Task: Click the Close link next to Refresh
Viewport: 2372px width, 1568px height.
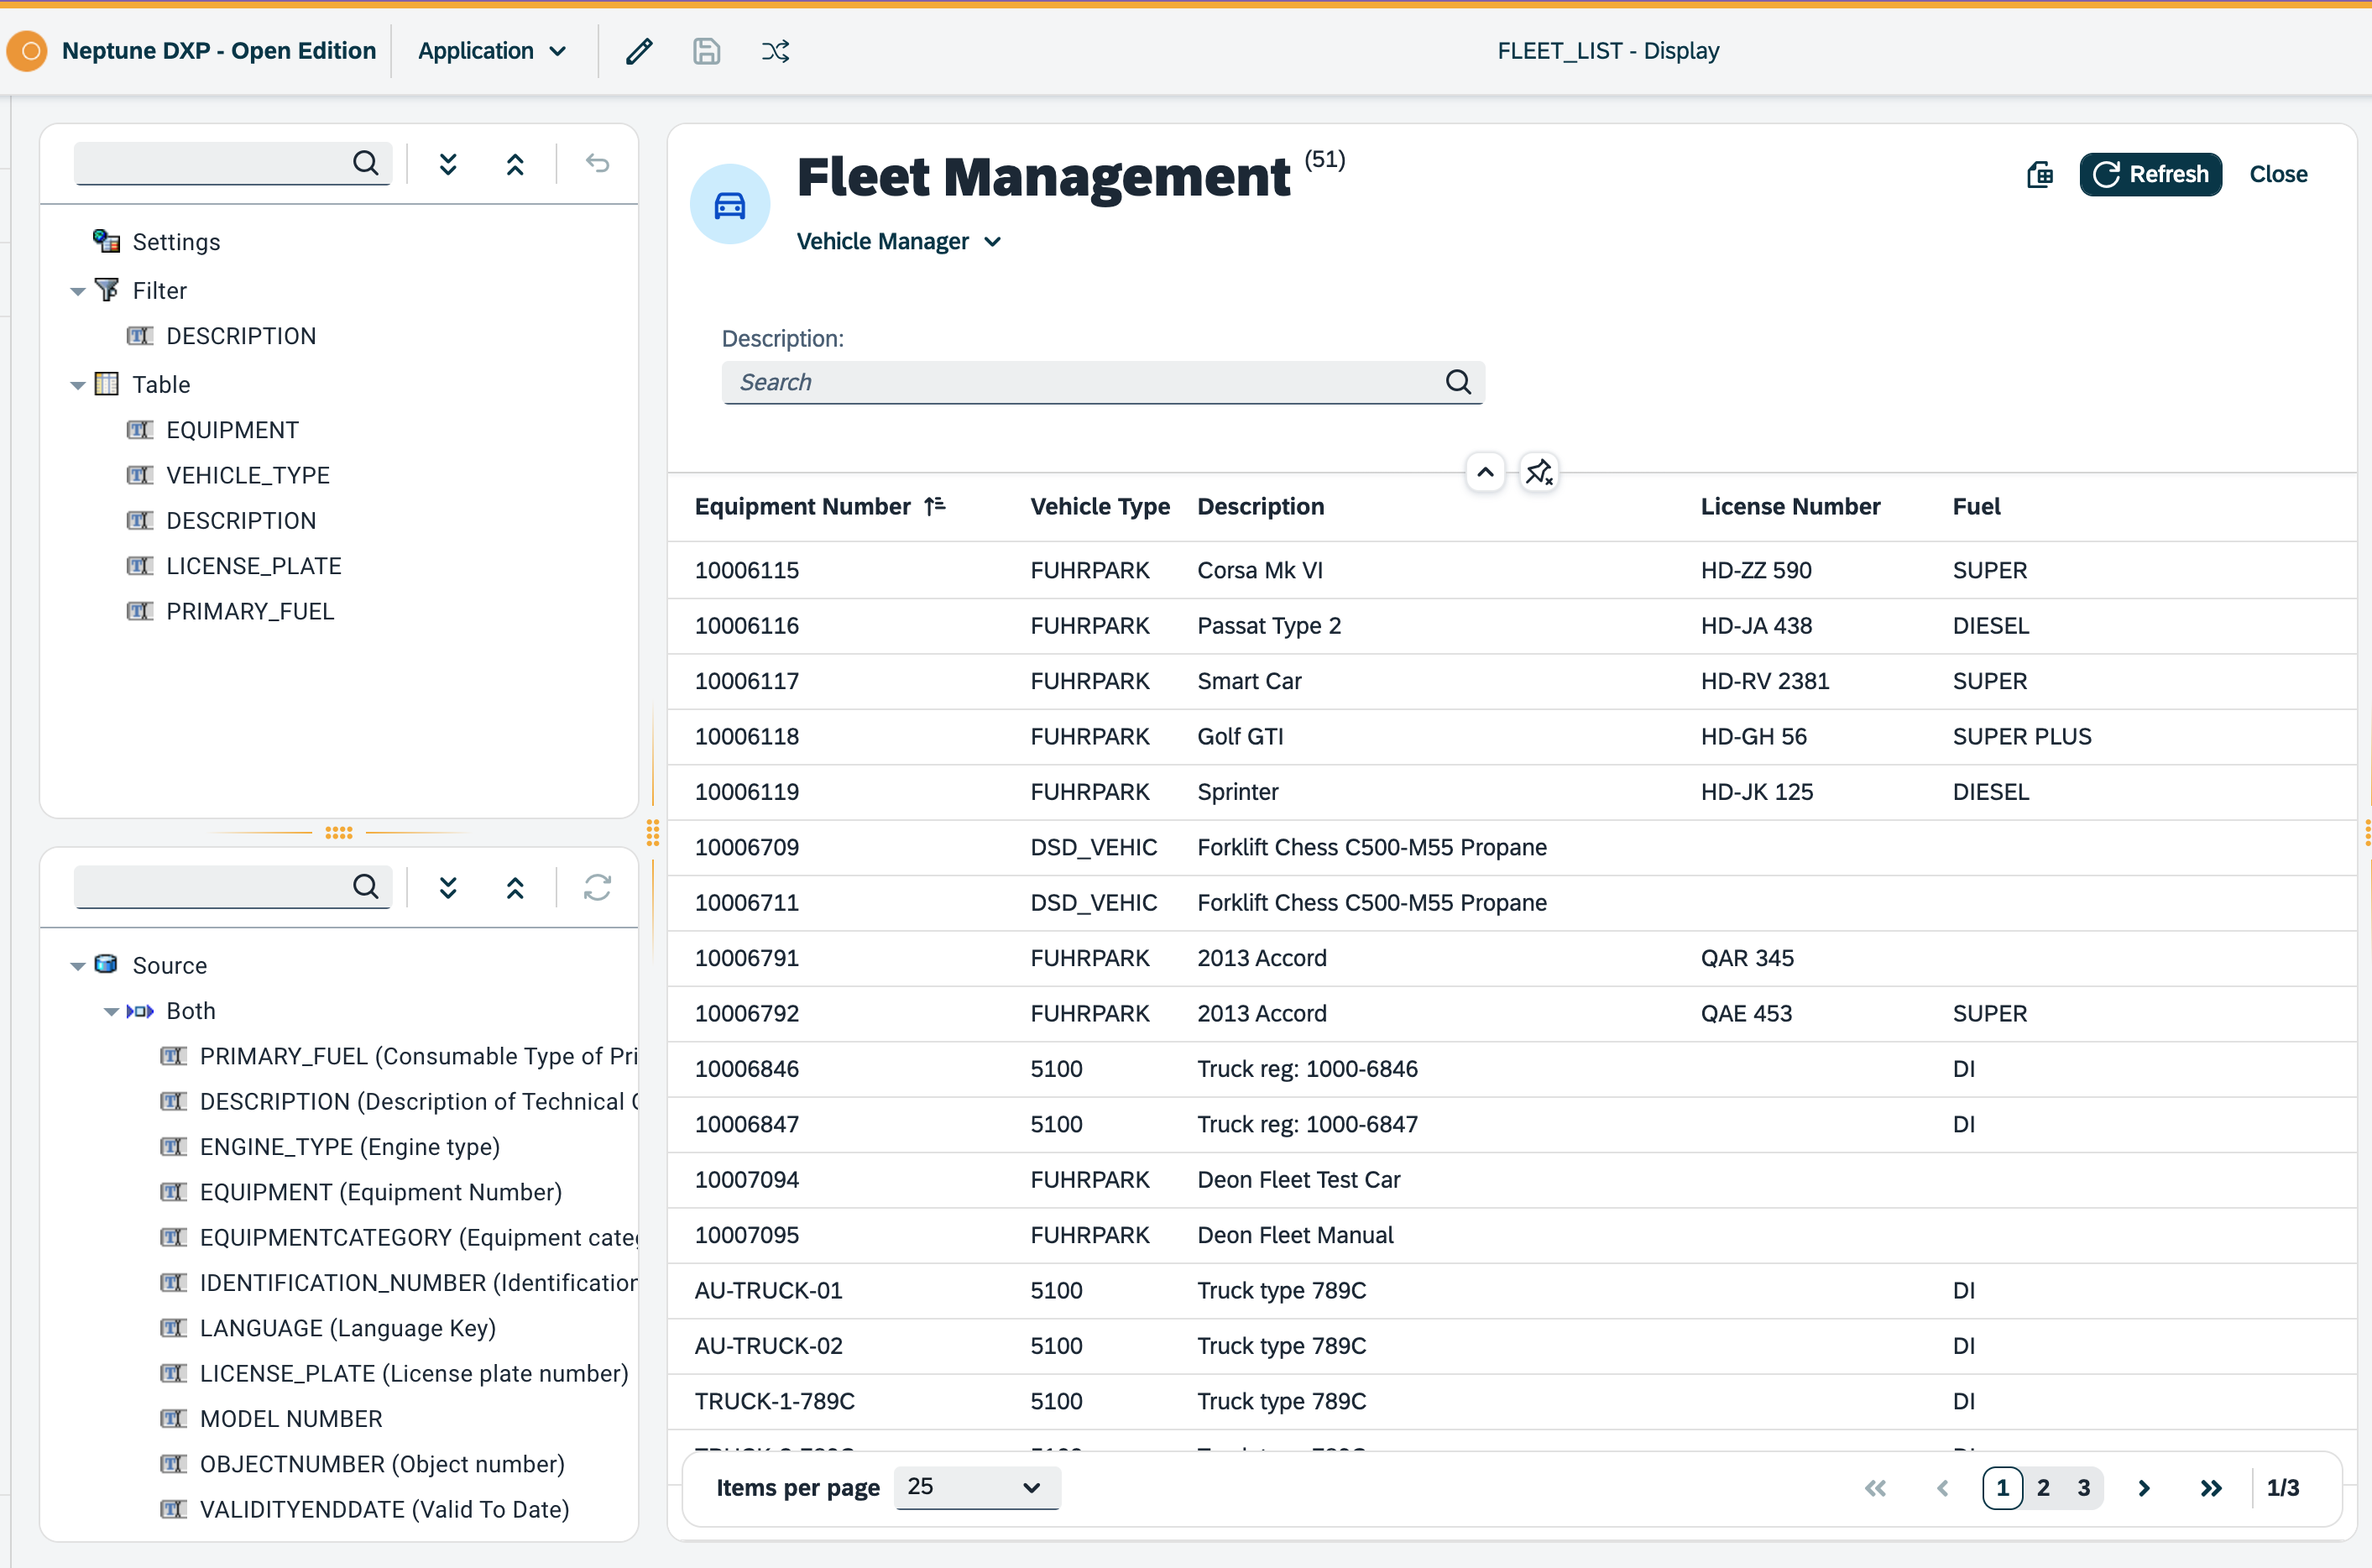Action: click(x=2278, y=174)
